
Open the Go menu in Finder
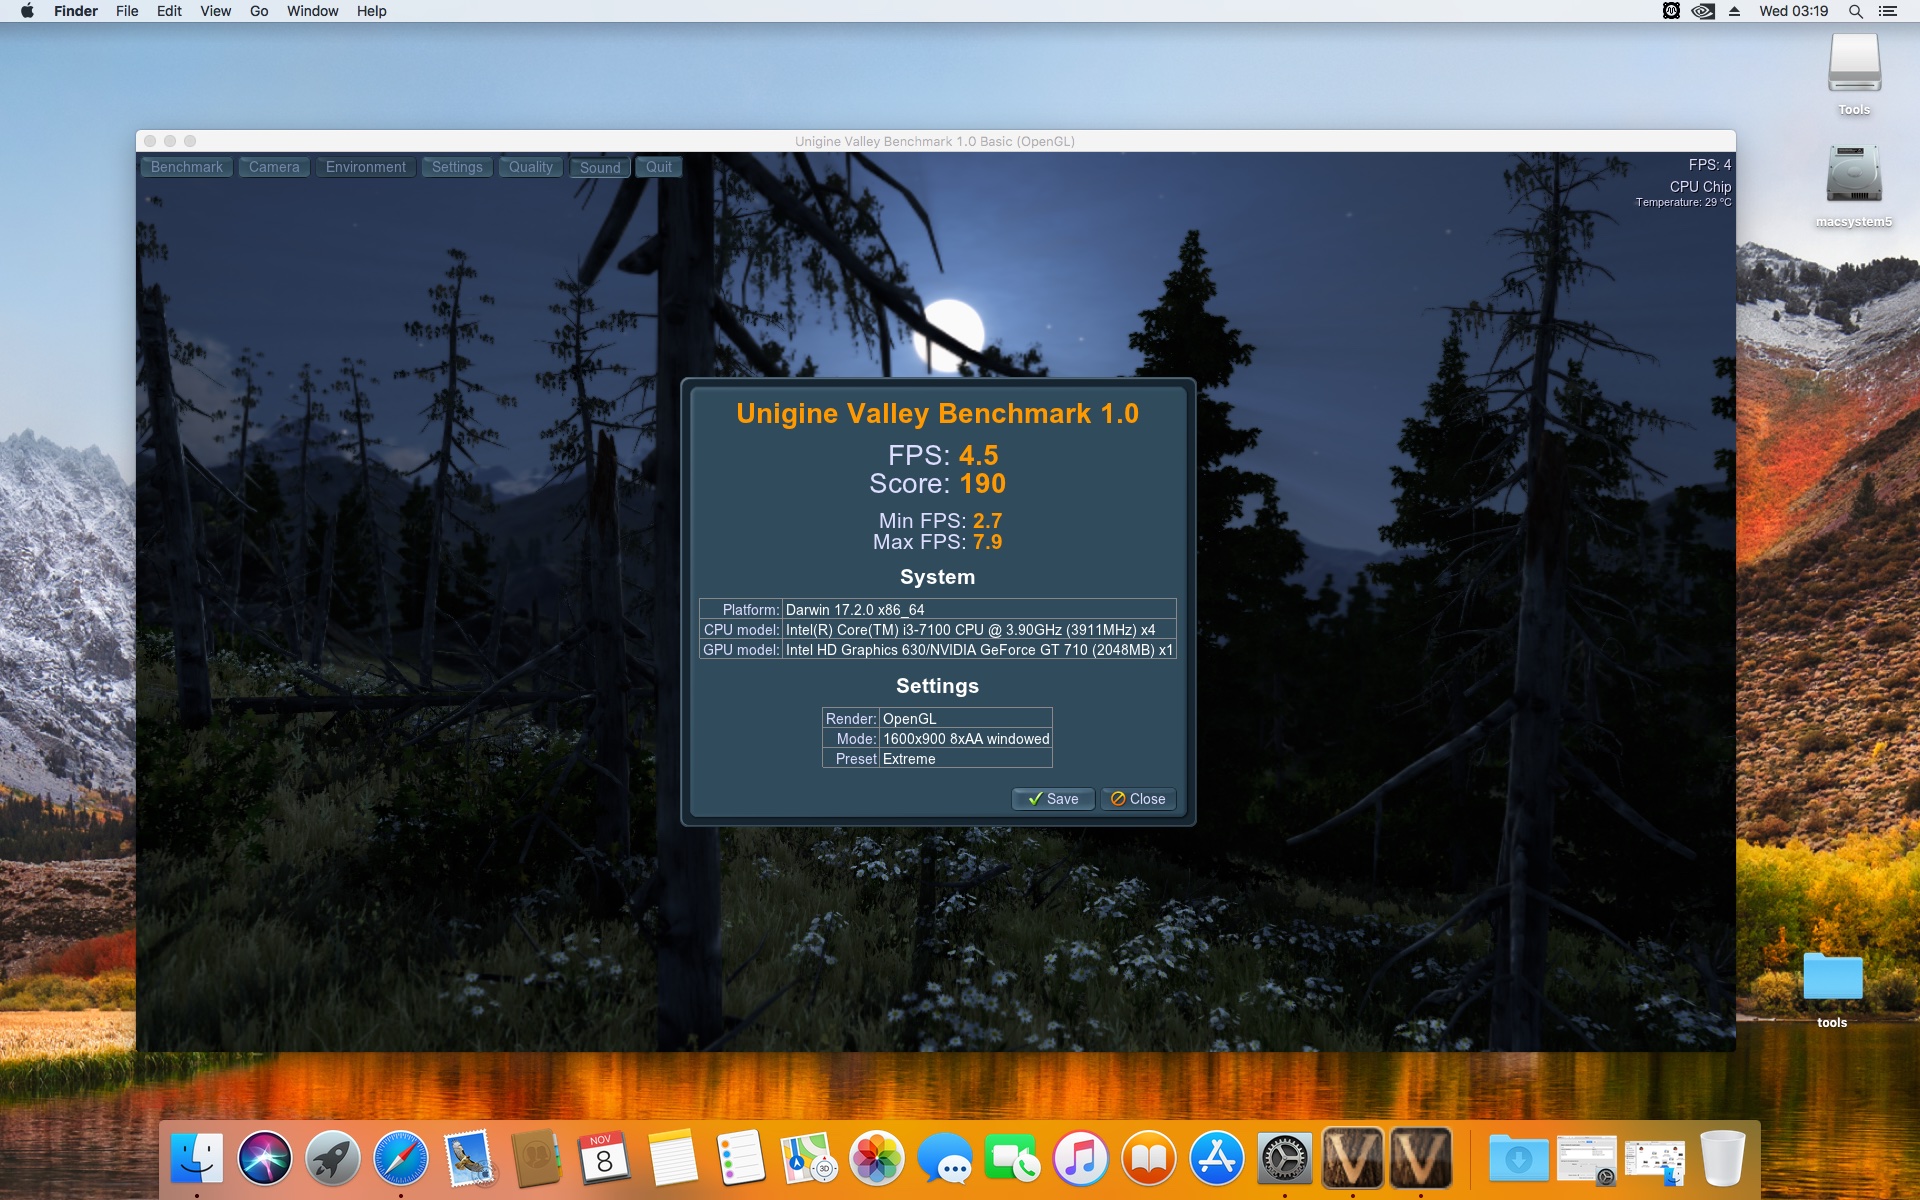(x=259, y=11)
